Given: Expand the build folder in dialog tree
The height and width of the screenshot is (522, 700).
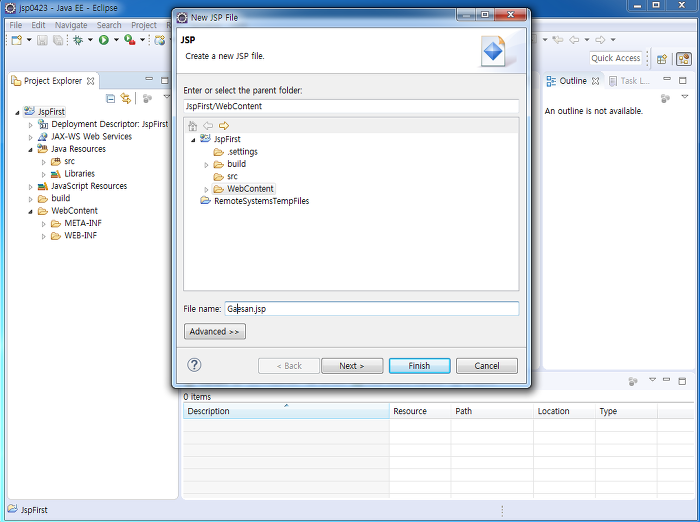Looking at the screenshot, I should 206,165.
